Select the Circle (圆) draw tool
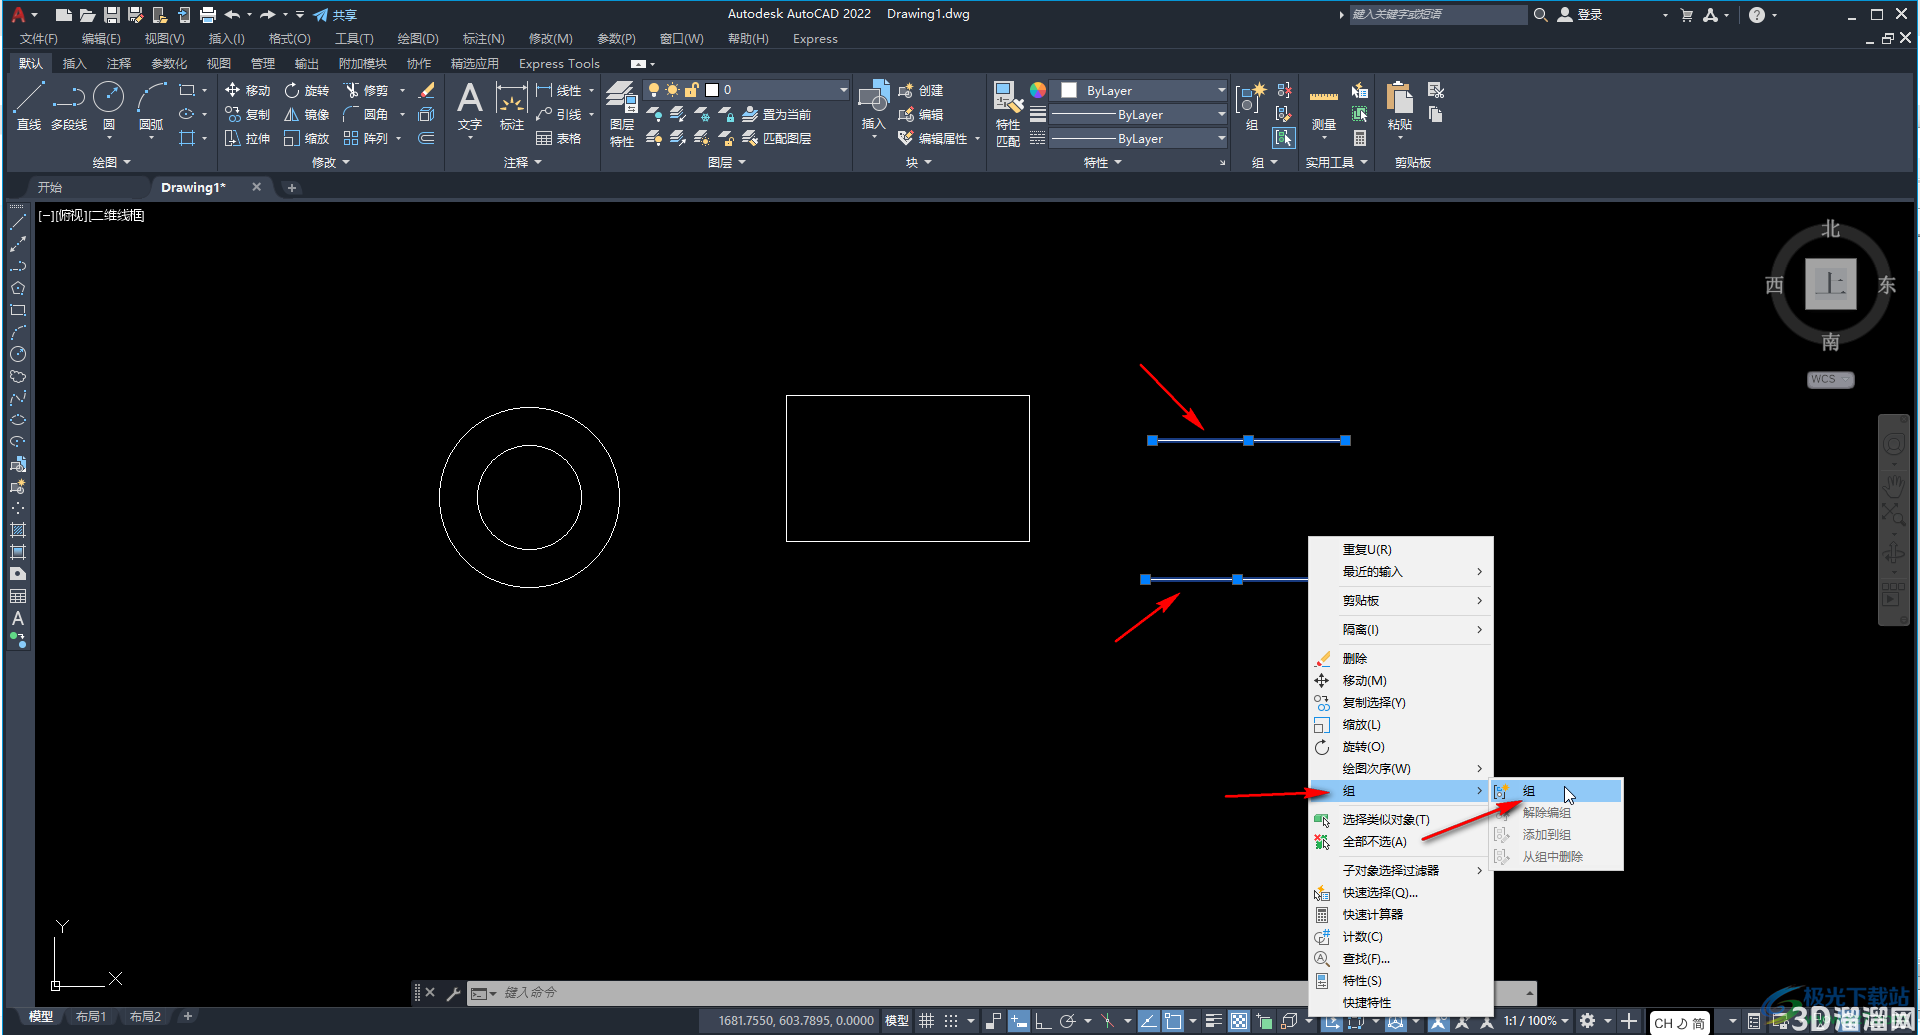The width and height of the screenshot is (1920, 1035). click(x=108, y=106)
